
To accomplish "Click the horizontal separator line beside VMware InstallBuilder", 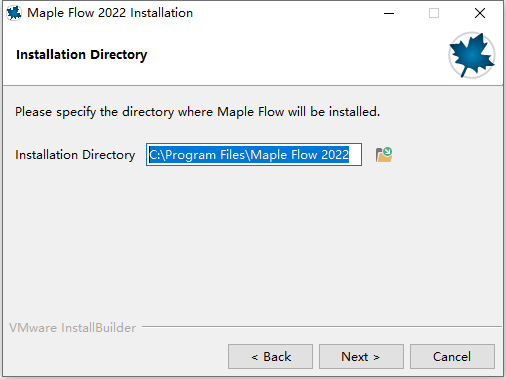I will point(322,326).
